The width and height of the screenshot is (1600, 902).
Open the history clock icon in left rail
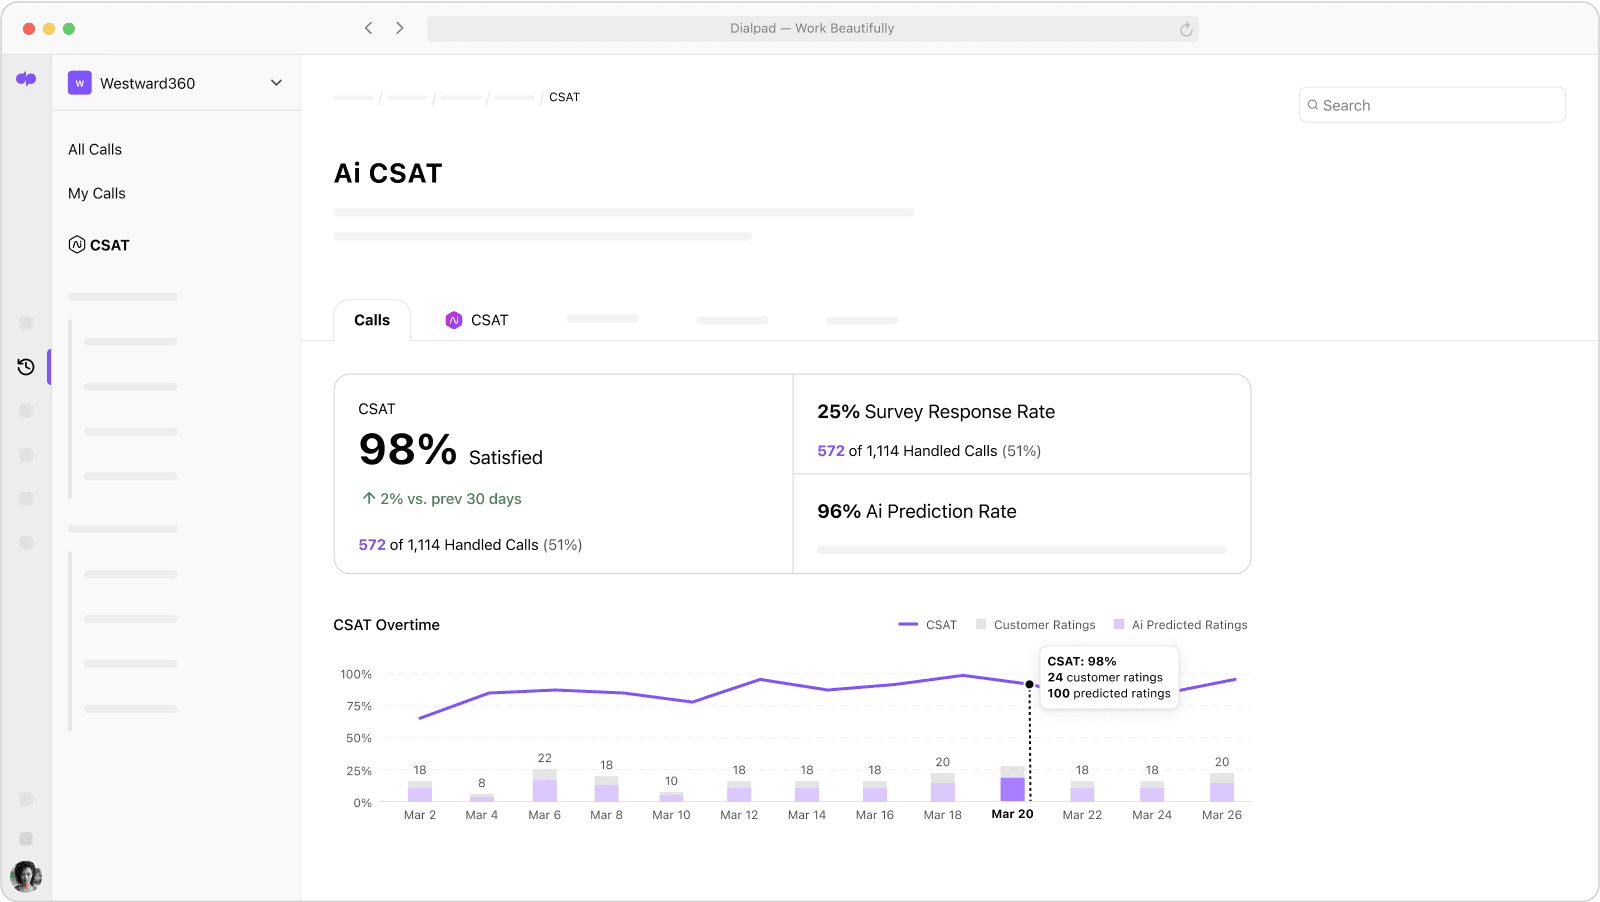25,366
